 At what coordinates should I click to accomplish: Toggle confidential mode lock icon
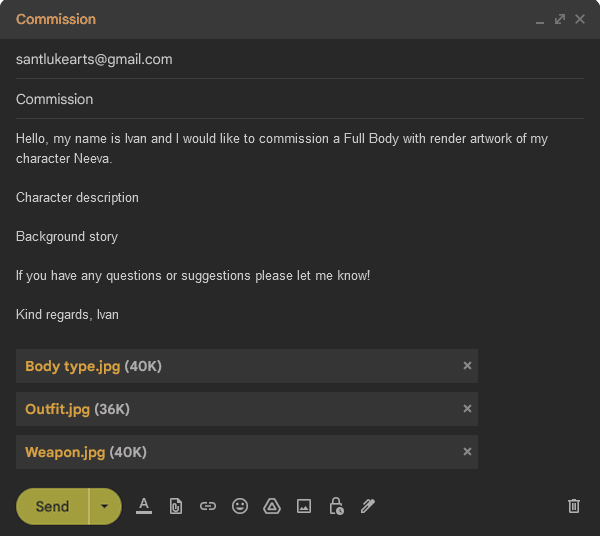(x=336, y=506)
